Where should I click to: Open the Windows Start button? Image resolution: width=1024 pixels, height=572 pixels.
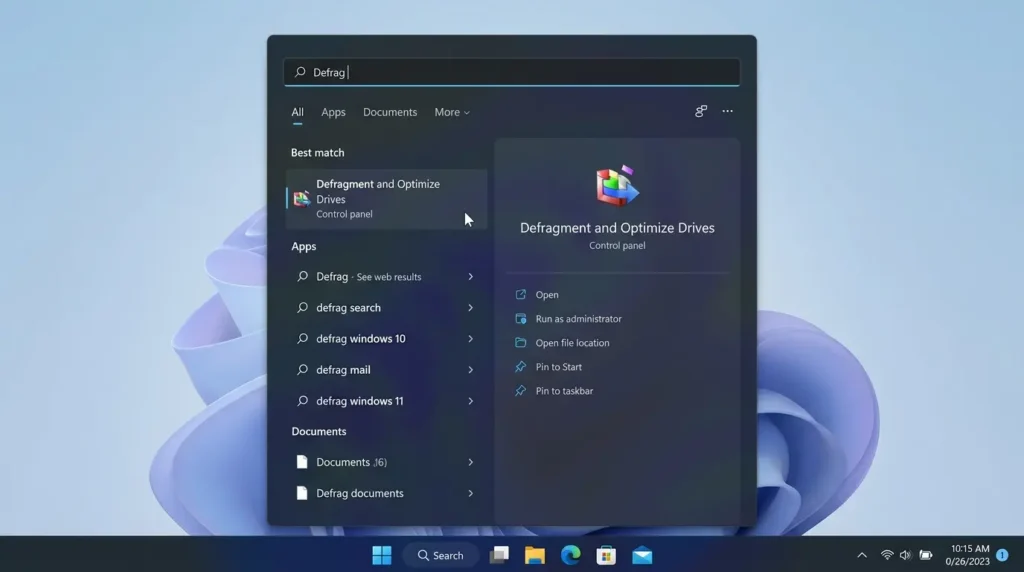coord(381,555)
